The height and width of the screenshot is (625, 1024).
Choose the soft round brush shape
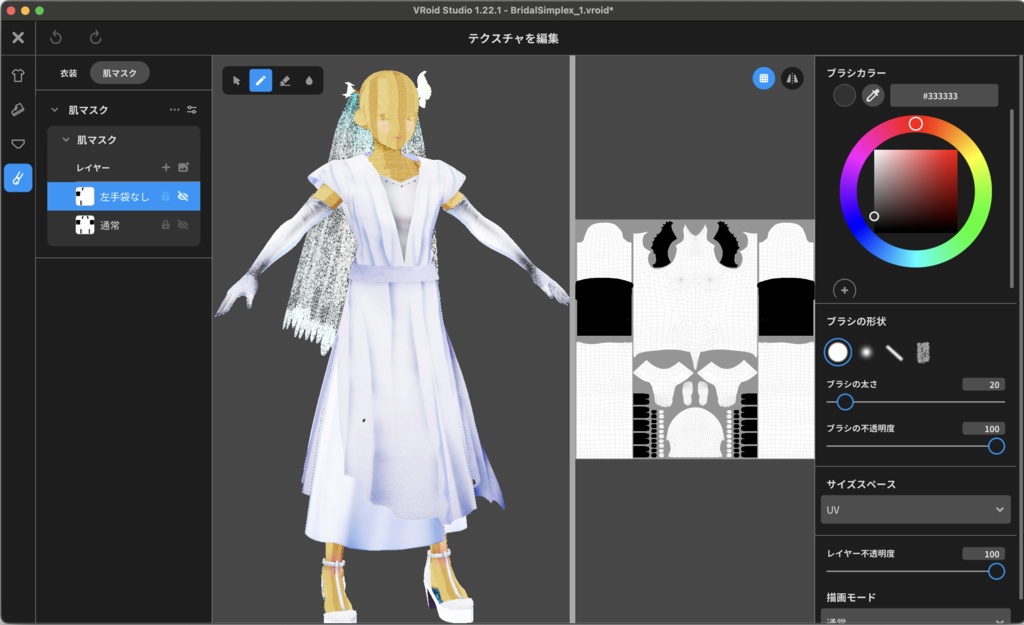pos(866,353)
